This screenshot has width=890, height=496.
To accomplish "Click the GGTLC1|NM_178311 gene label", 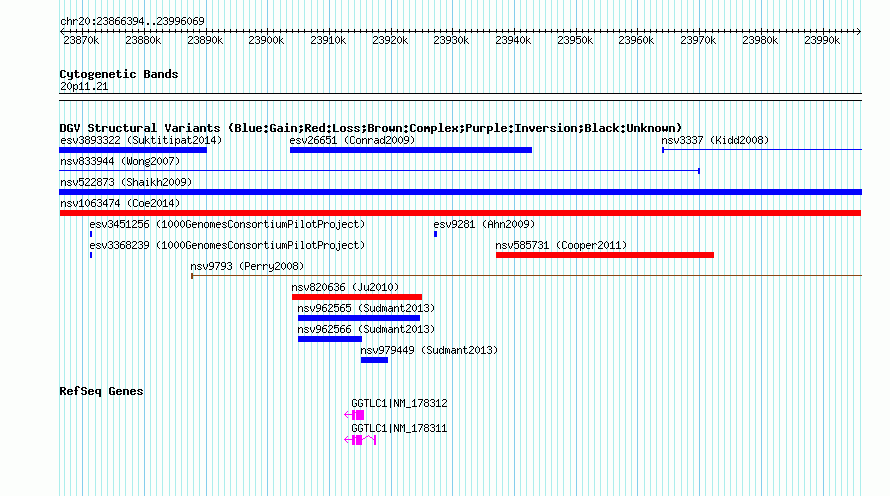I will click(x=399, y=428).
